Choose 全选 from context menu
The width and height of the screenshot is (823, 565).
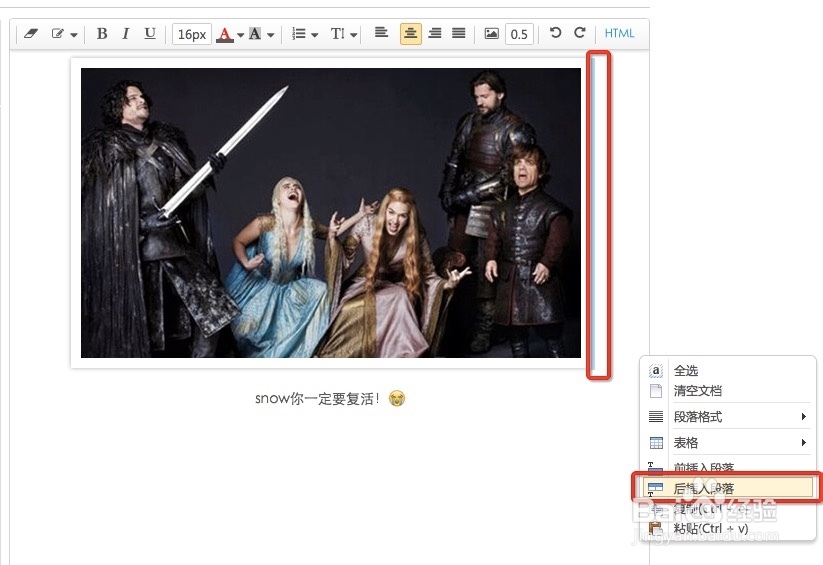tap(727, 371)
